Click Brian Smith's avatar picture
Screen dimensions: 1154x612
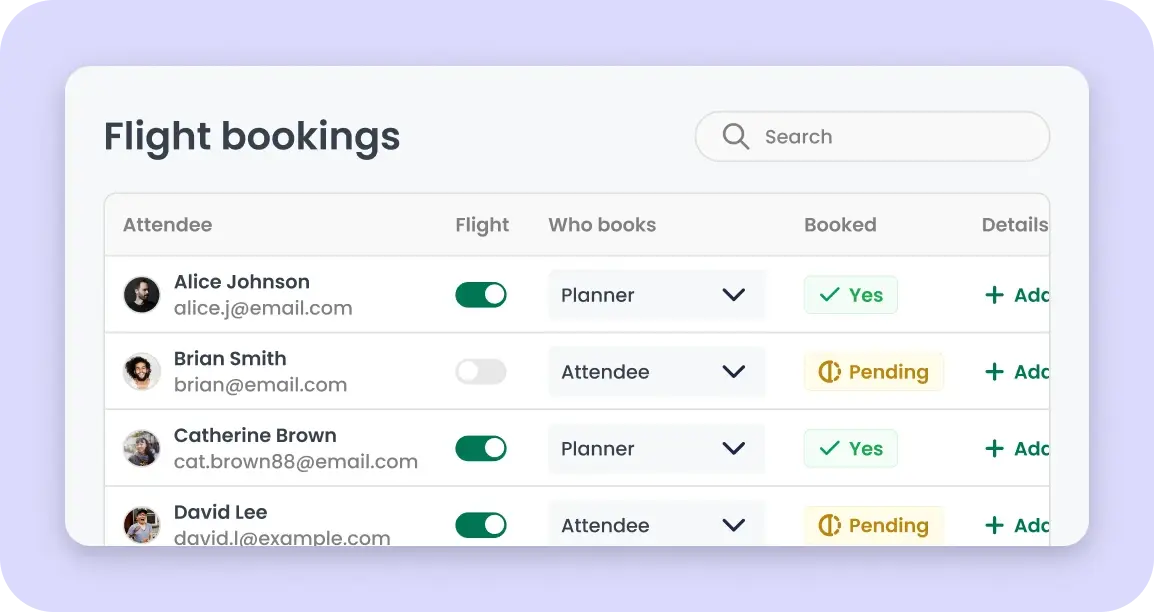tap(141, 372)
